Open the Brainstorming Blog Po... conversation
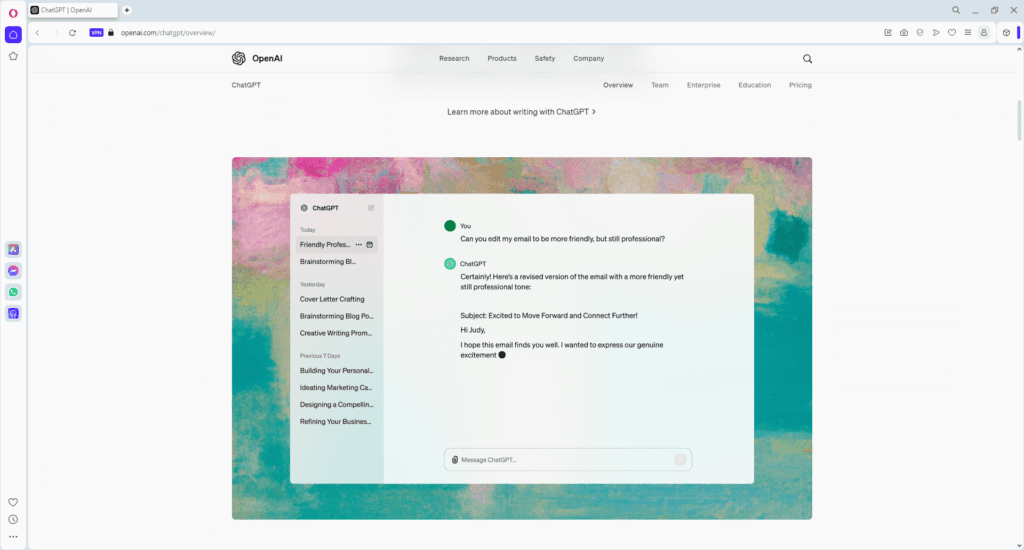 [336, 316]
